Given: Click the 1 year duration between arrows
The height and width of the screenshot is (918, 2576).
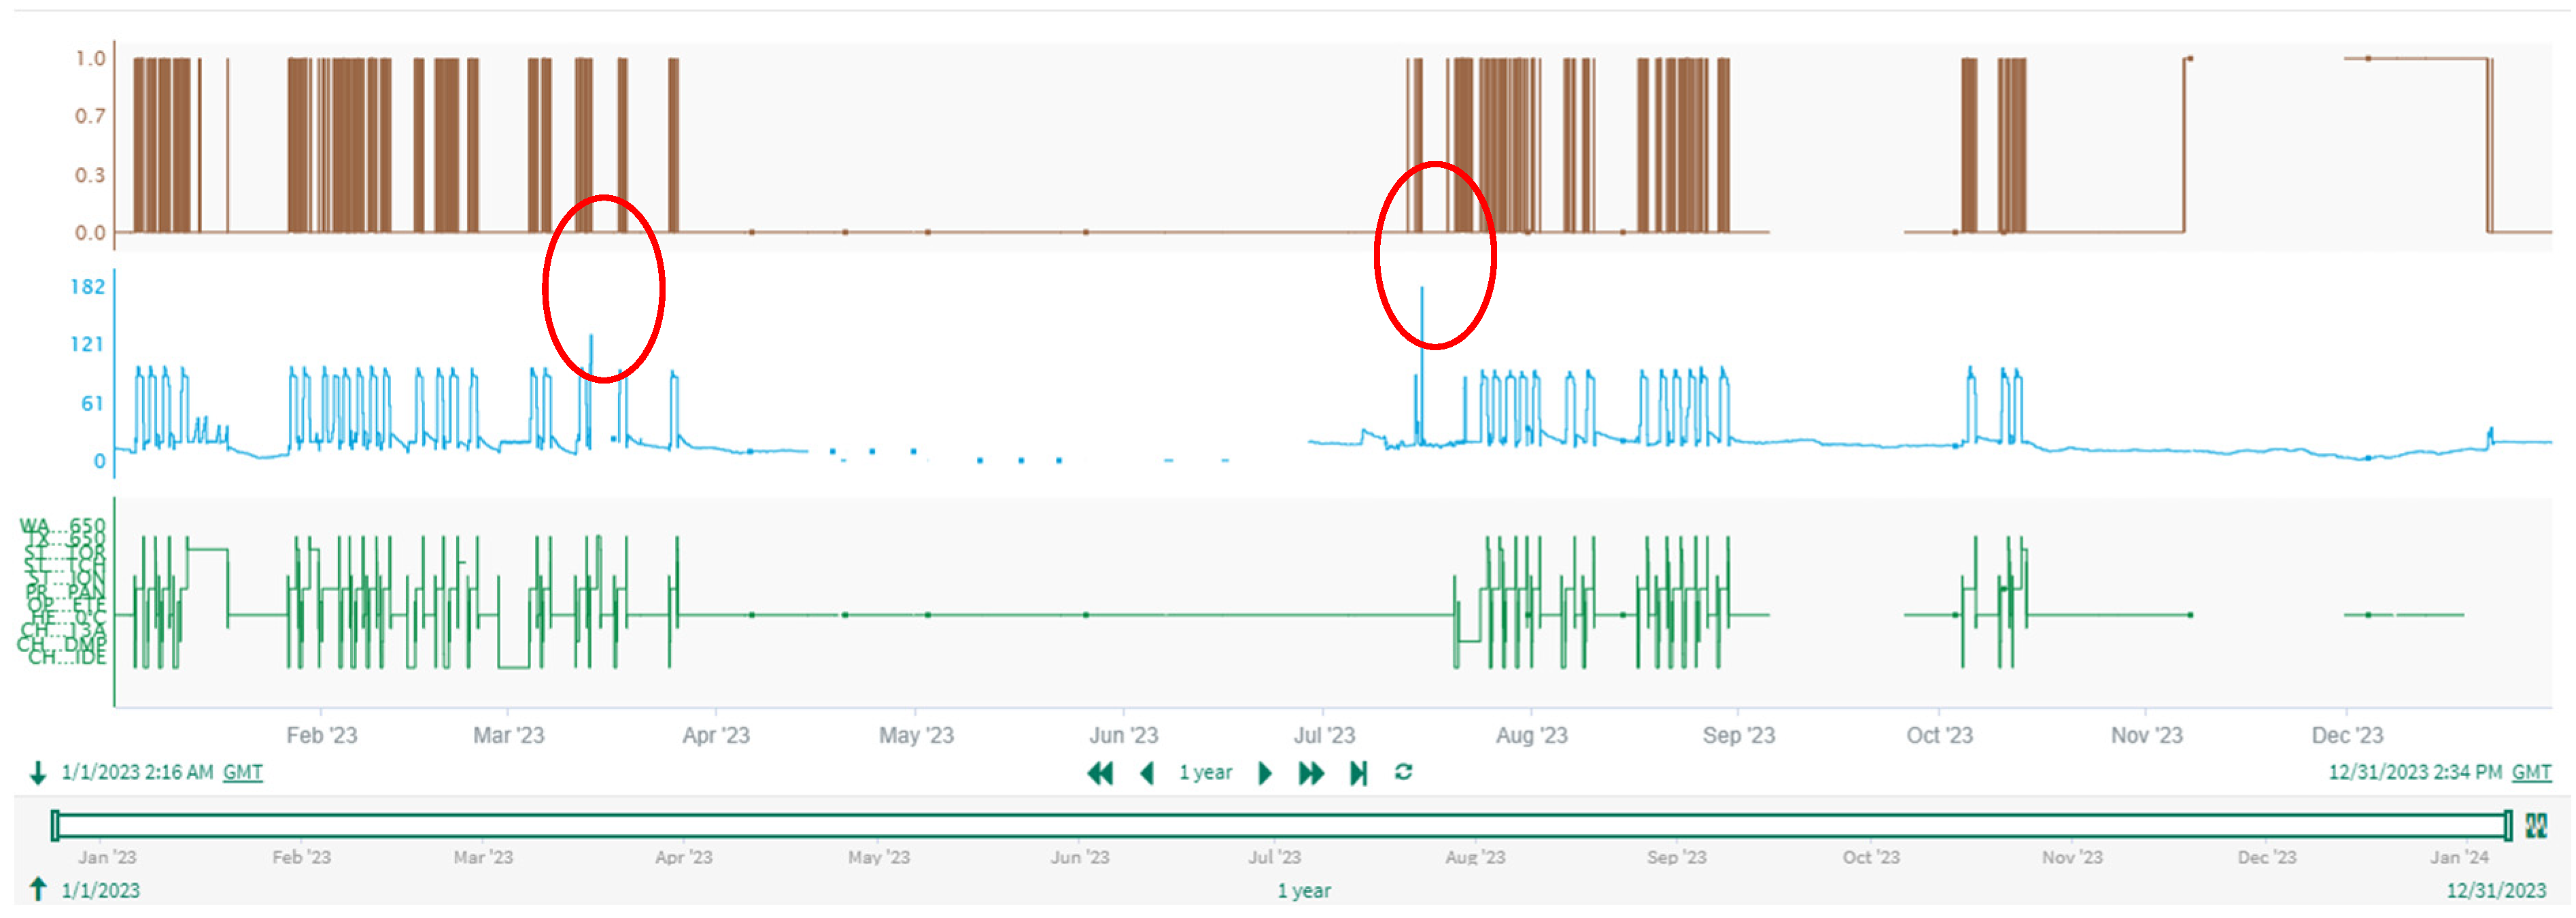Looking at the screenshot, I should [x=1205, y=773].
